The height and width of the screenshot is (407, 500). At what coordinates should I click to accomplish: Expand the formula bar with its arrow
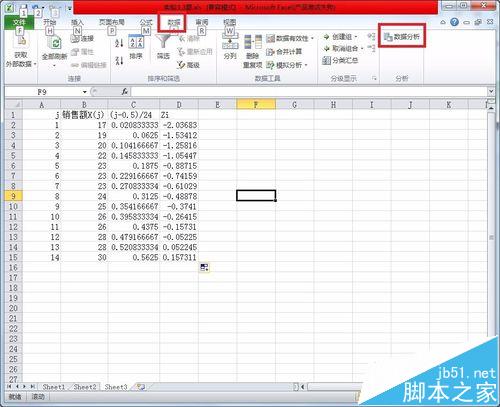[491, 92]
